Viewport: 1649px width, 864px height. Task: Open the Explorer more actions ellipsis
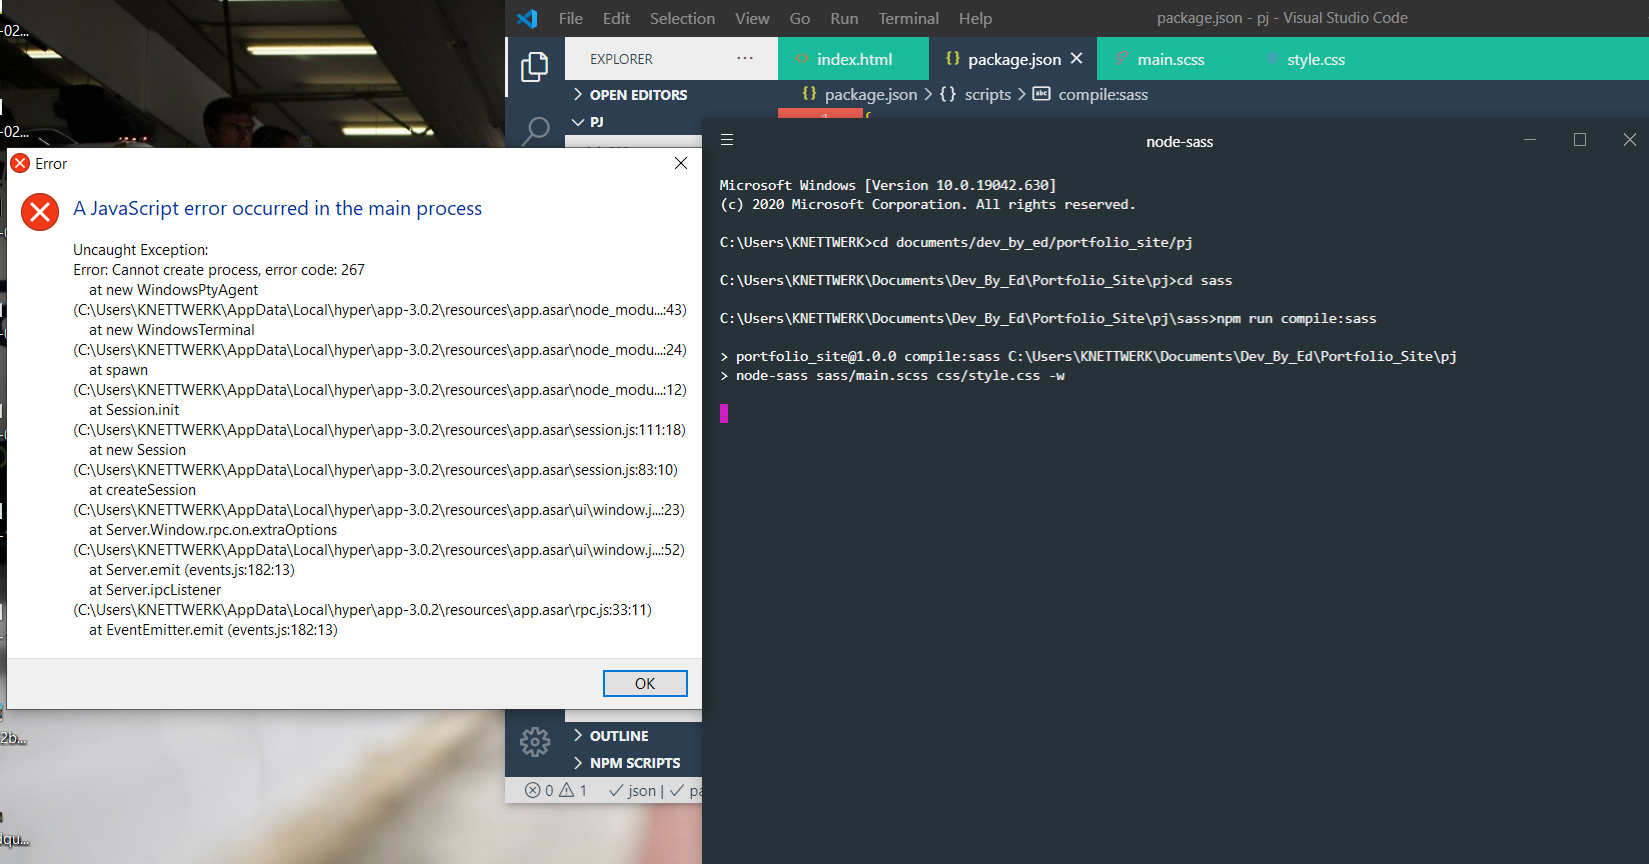click(x=745, y=58)
